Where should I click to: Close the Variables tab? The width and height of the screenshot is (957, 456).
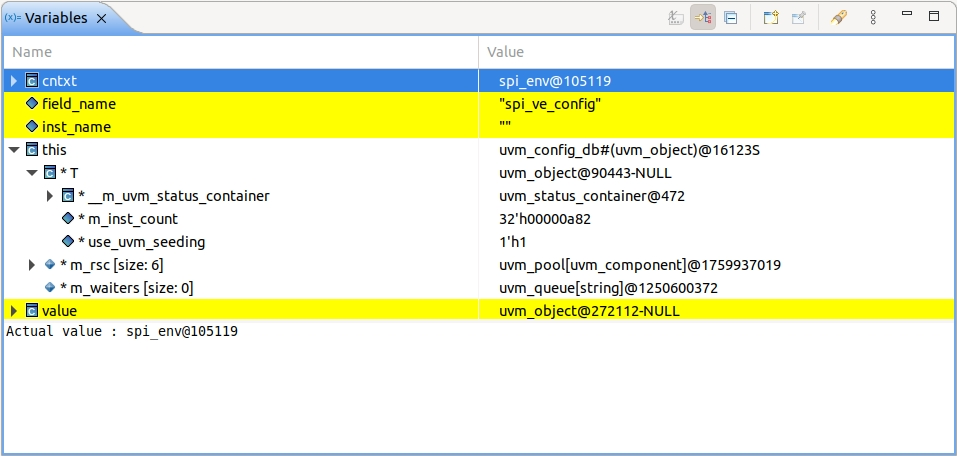(x=102, y=19)
